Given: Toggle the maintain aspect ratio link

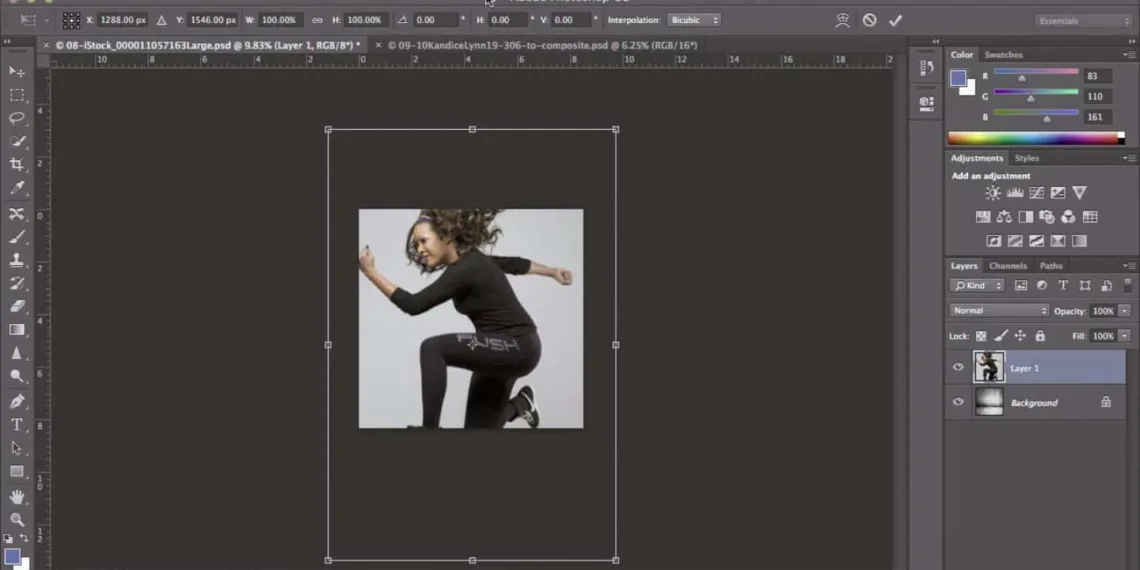Looking at the screenshot, I should [x=317, y=20].
